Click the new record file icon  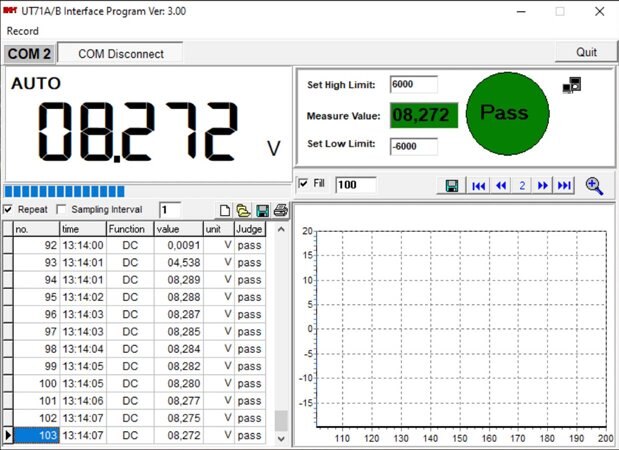225,210
